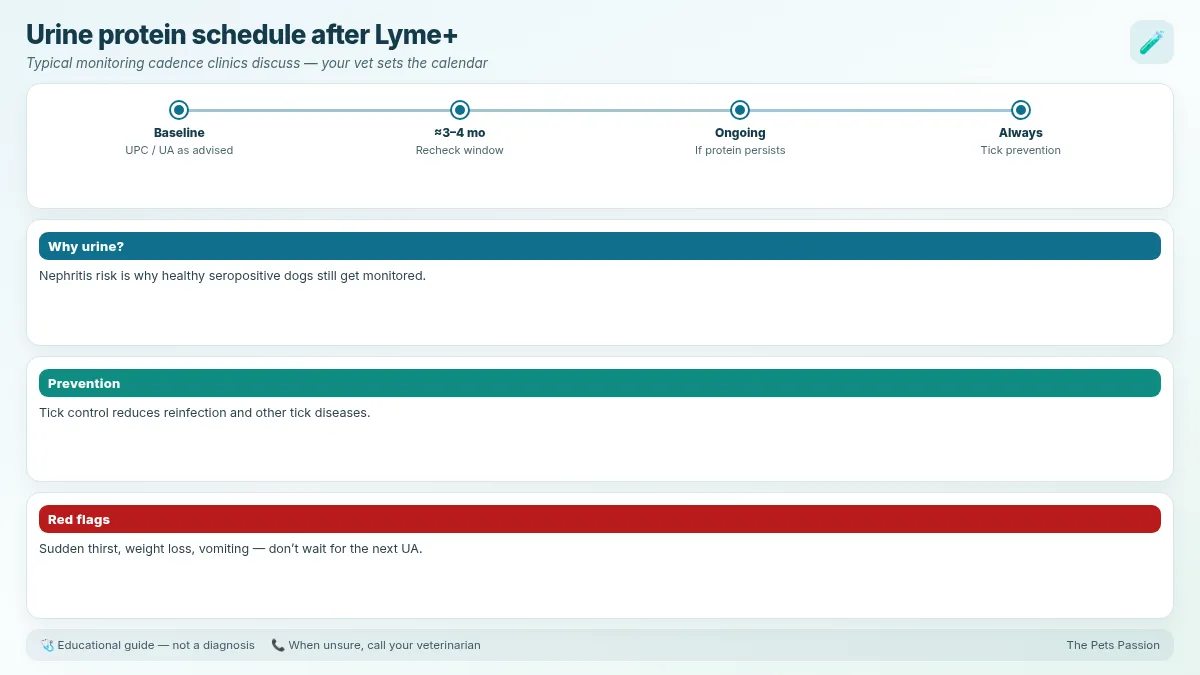Click the 'Always' step label

(1020, 133)
